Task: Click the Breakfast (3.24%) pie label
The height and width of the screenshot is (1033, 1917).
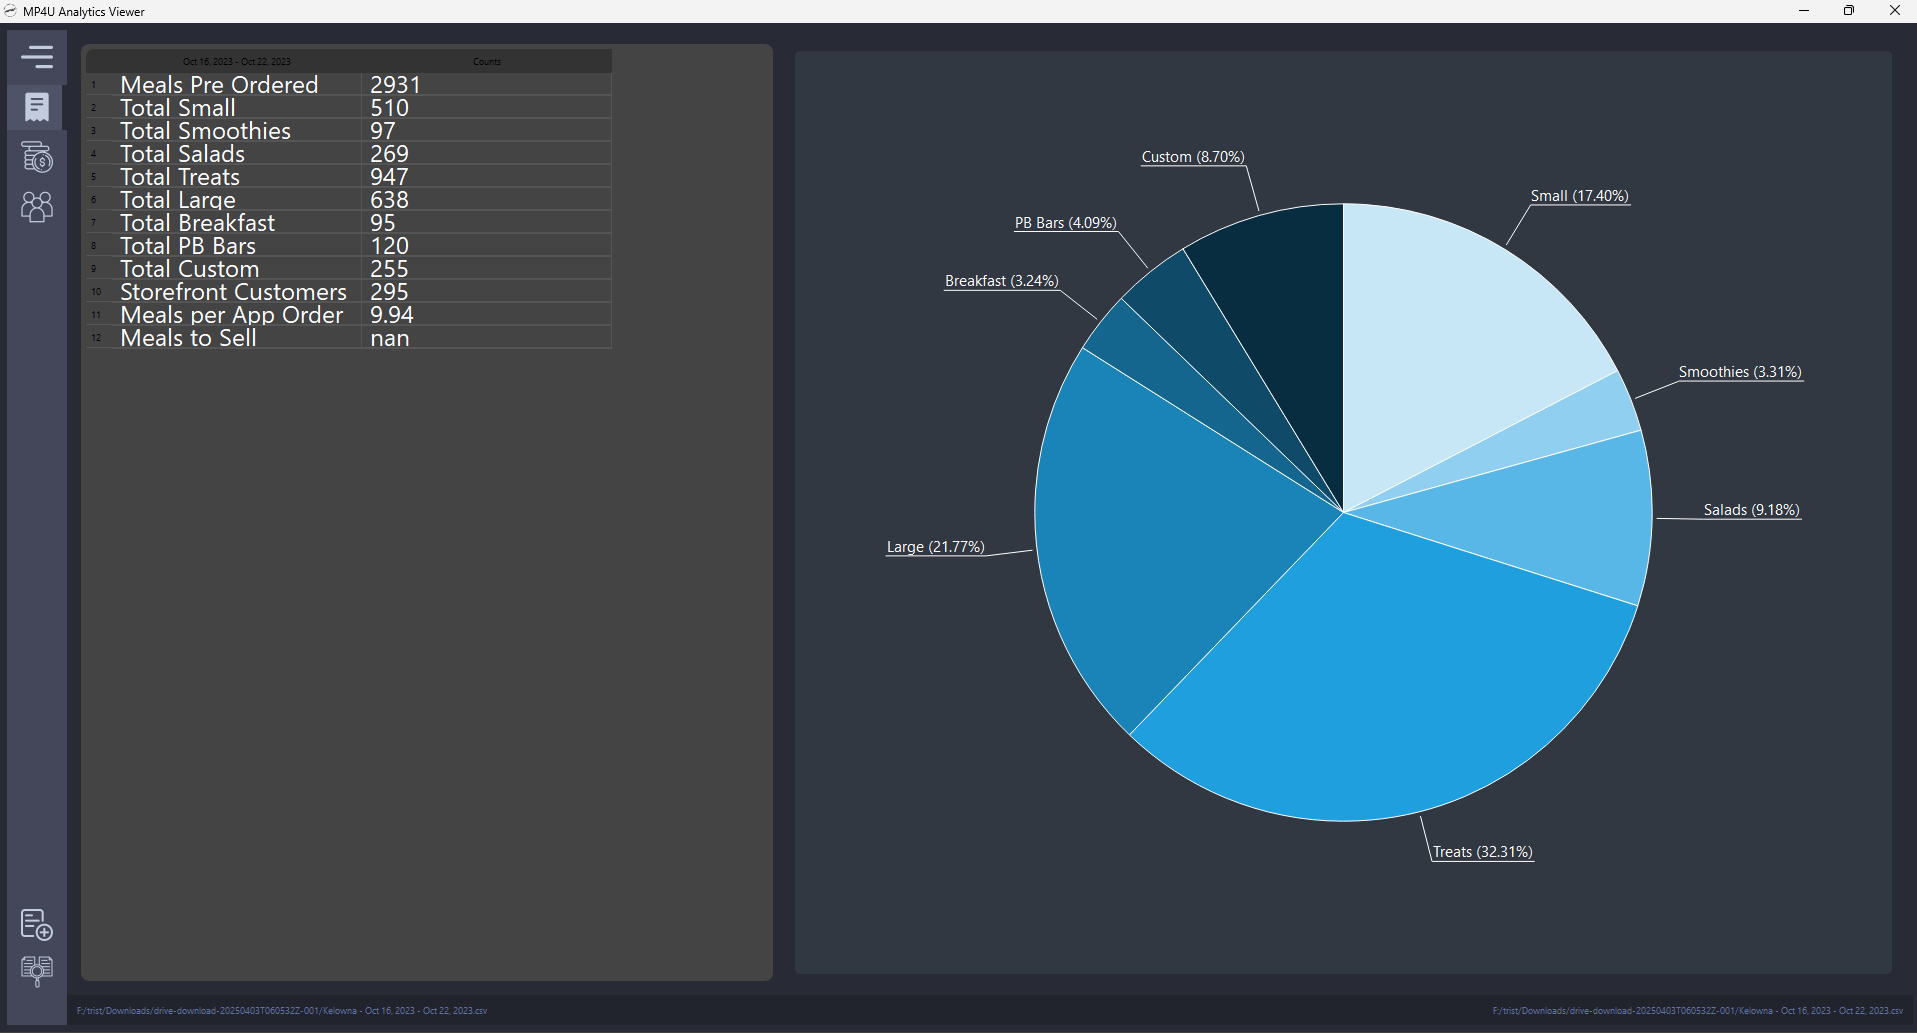Action: 1002,281
